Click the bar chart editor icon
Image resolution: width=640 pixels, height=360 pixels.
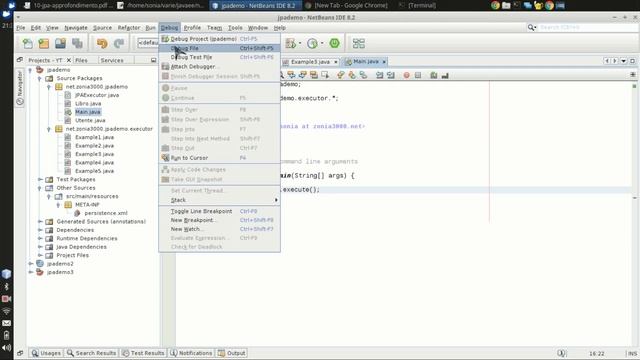[445, 75]
